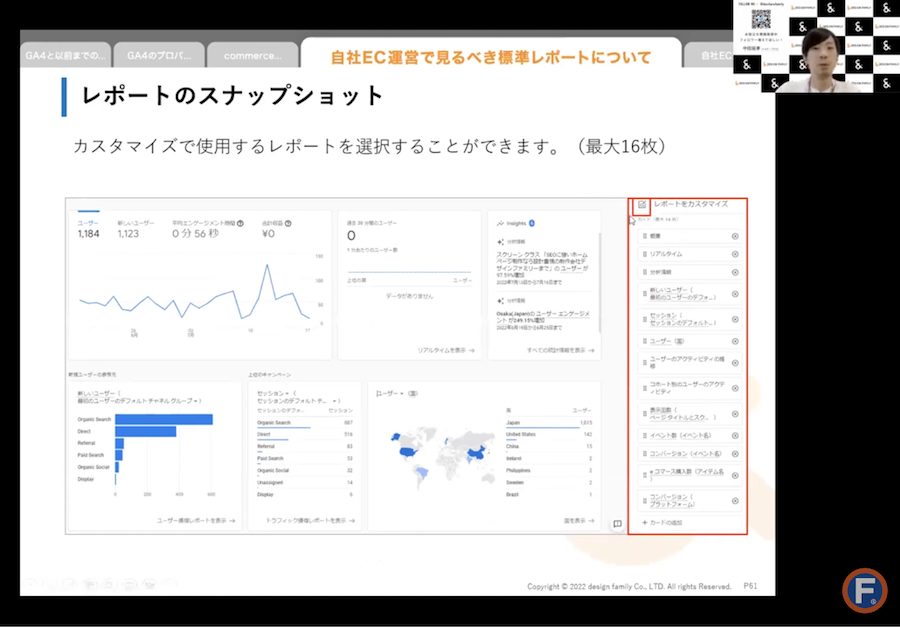
Task: Click the China region on the world map
Action: point(477,453)
